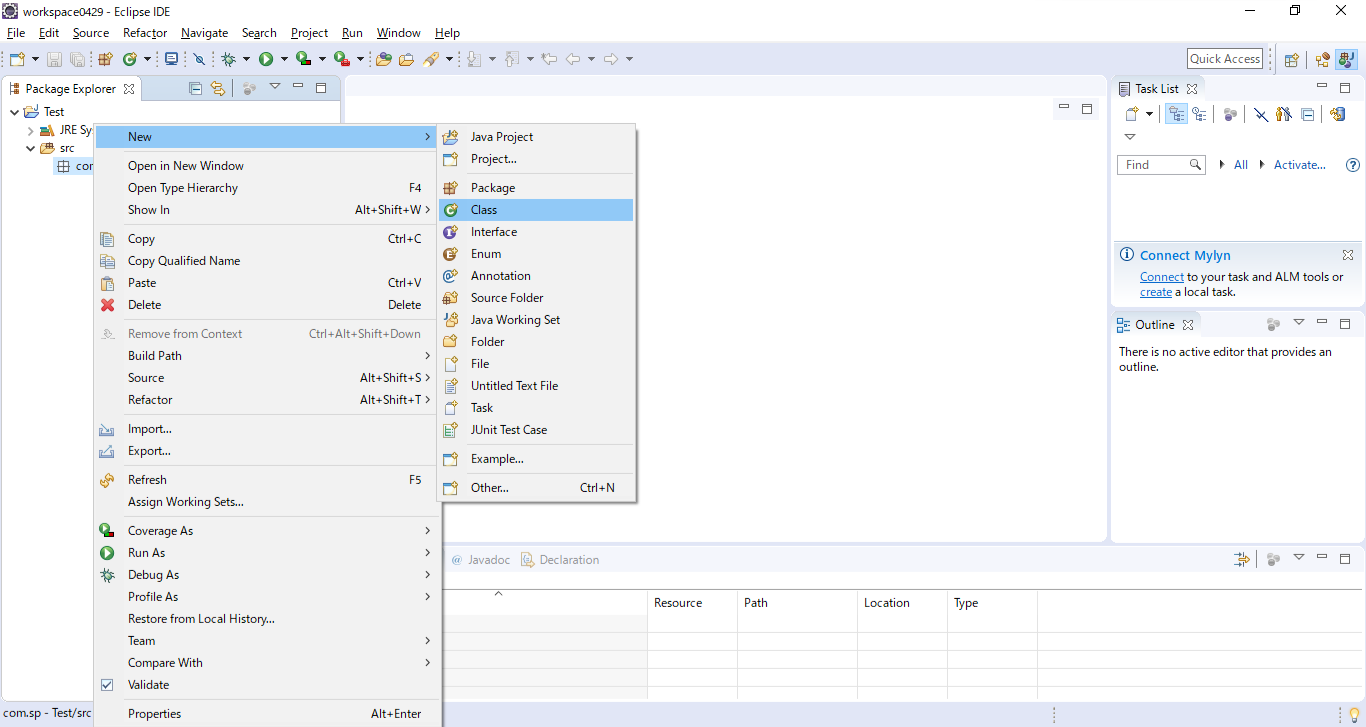Click Collapse All icon in Task List
This screenshot has width=1366, height=727.
tap(1307, 114)
